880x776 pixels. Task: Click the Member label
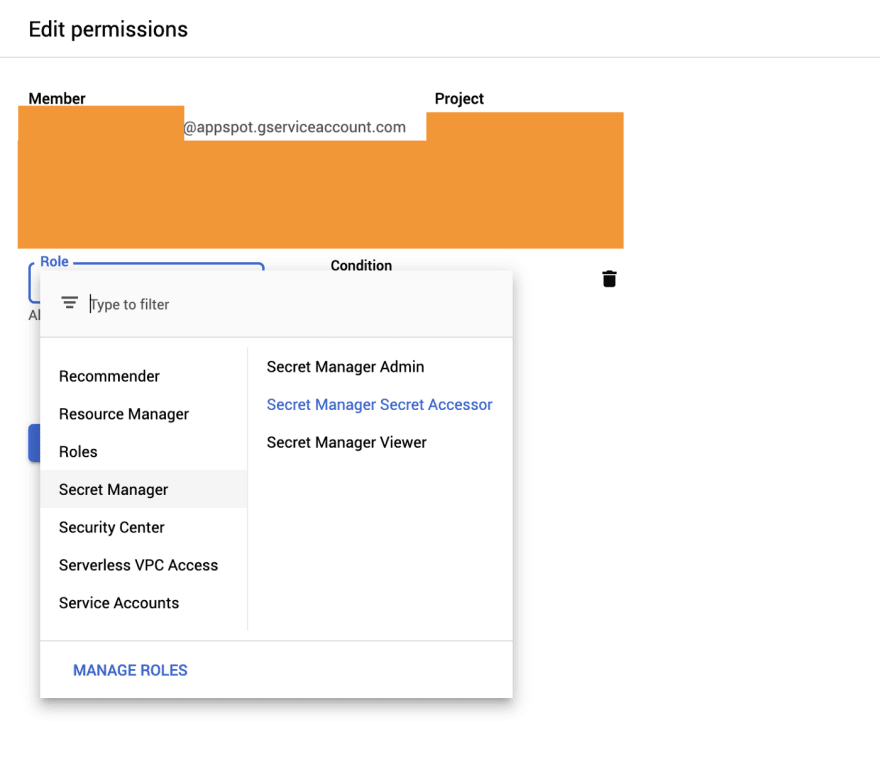point(57,98)
